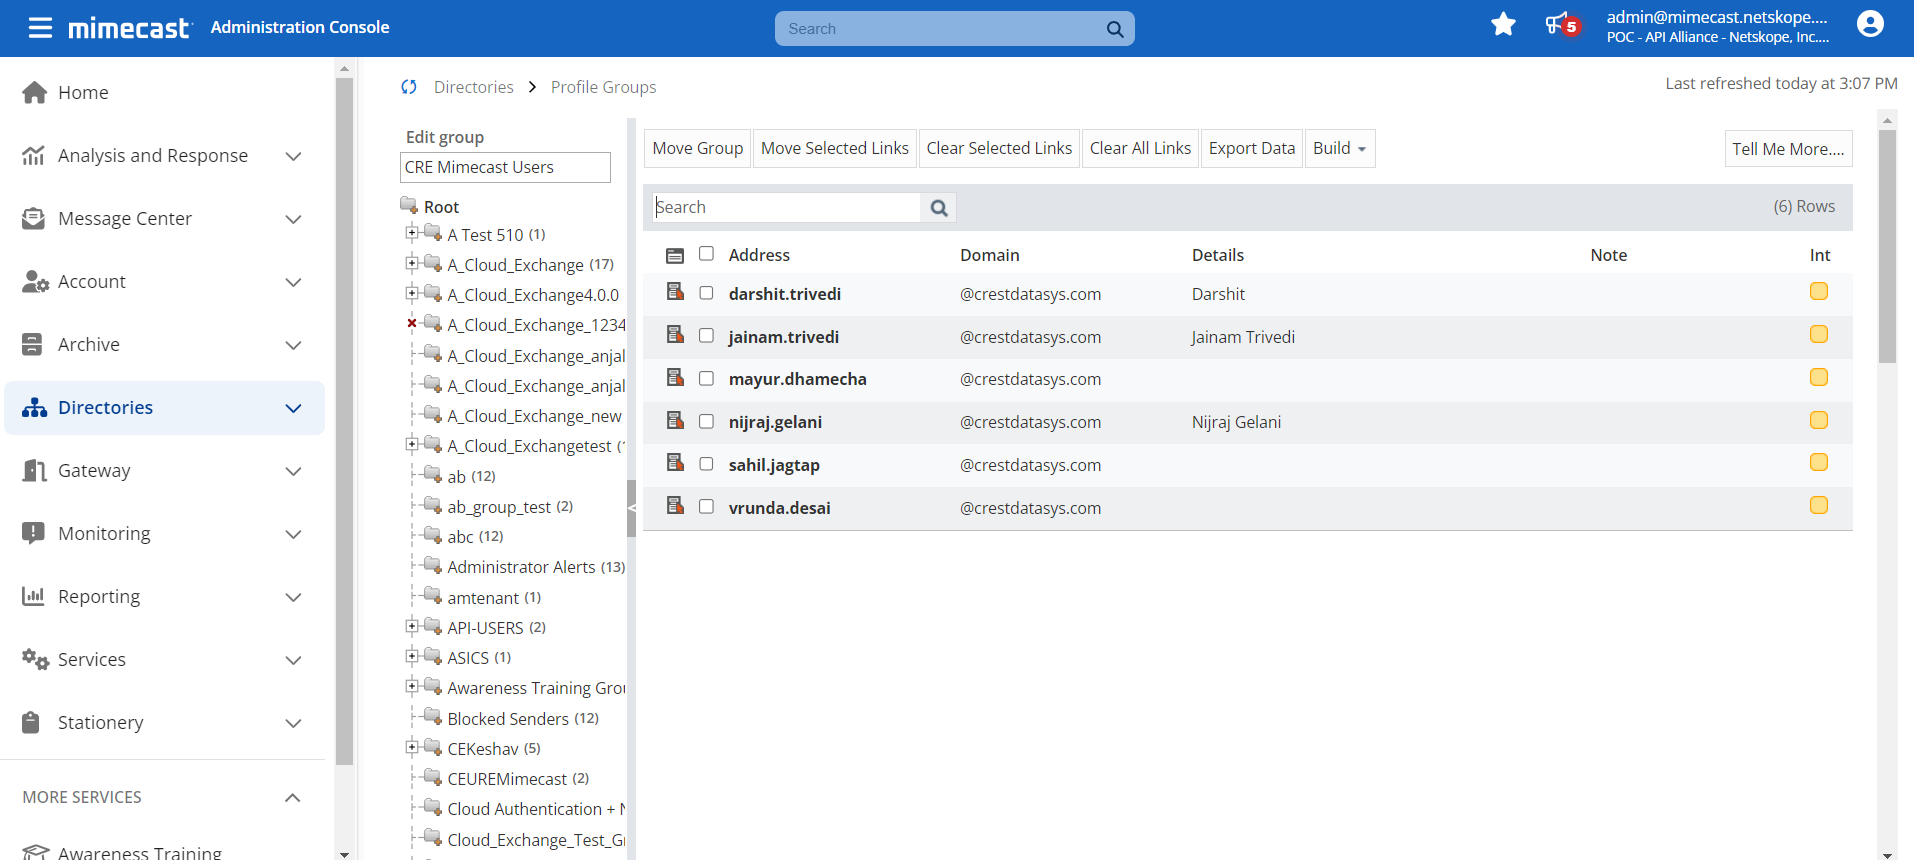Click the Analysis and Response chart icon
1914x860 pixels.
(x=34, y=155)
